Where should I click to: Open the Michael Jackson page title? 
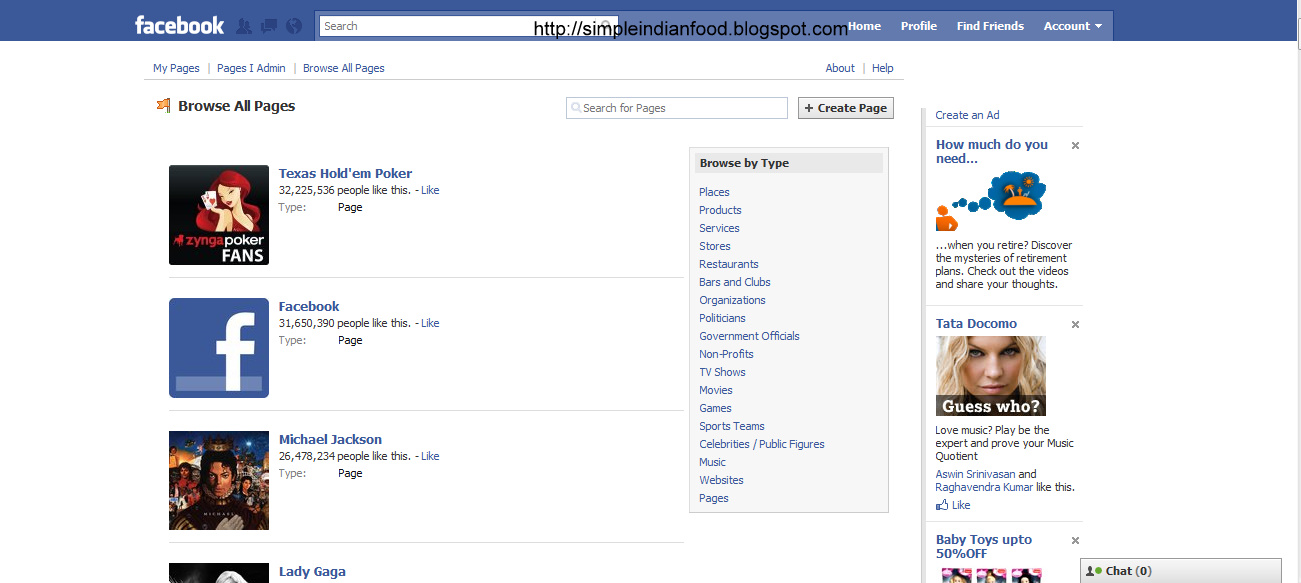(x=330, y=439)
